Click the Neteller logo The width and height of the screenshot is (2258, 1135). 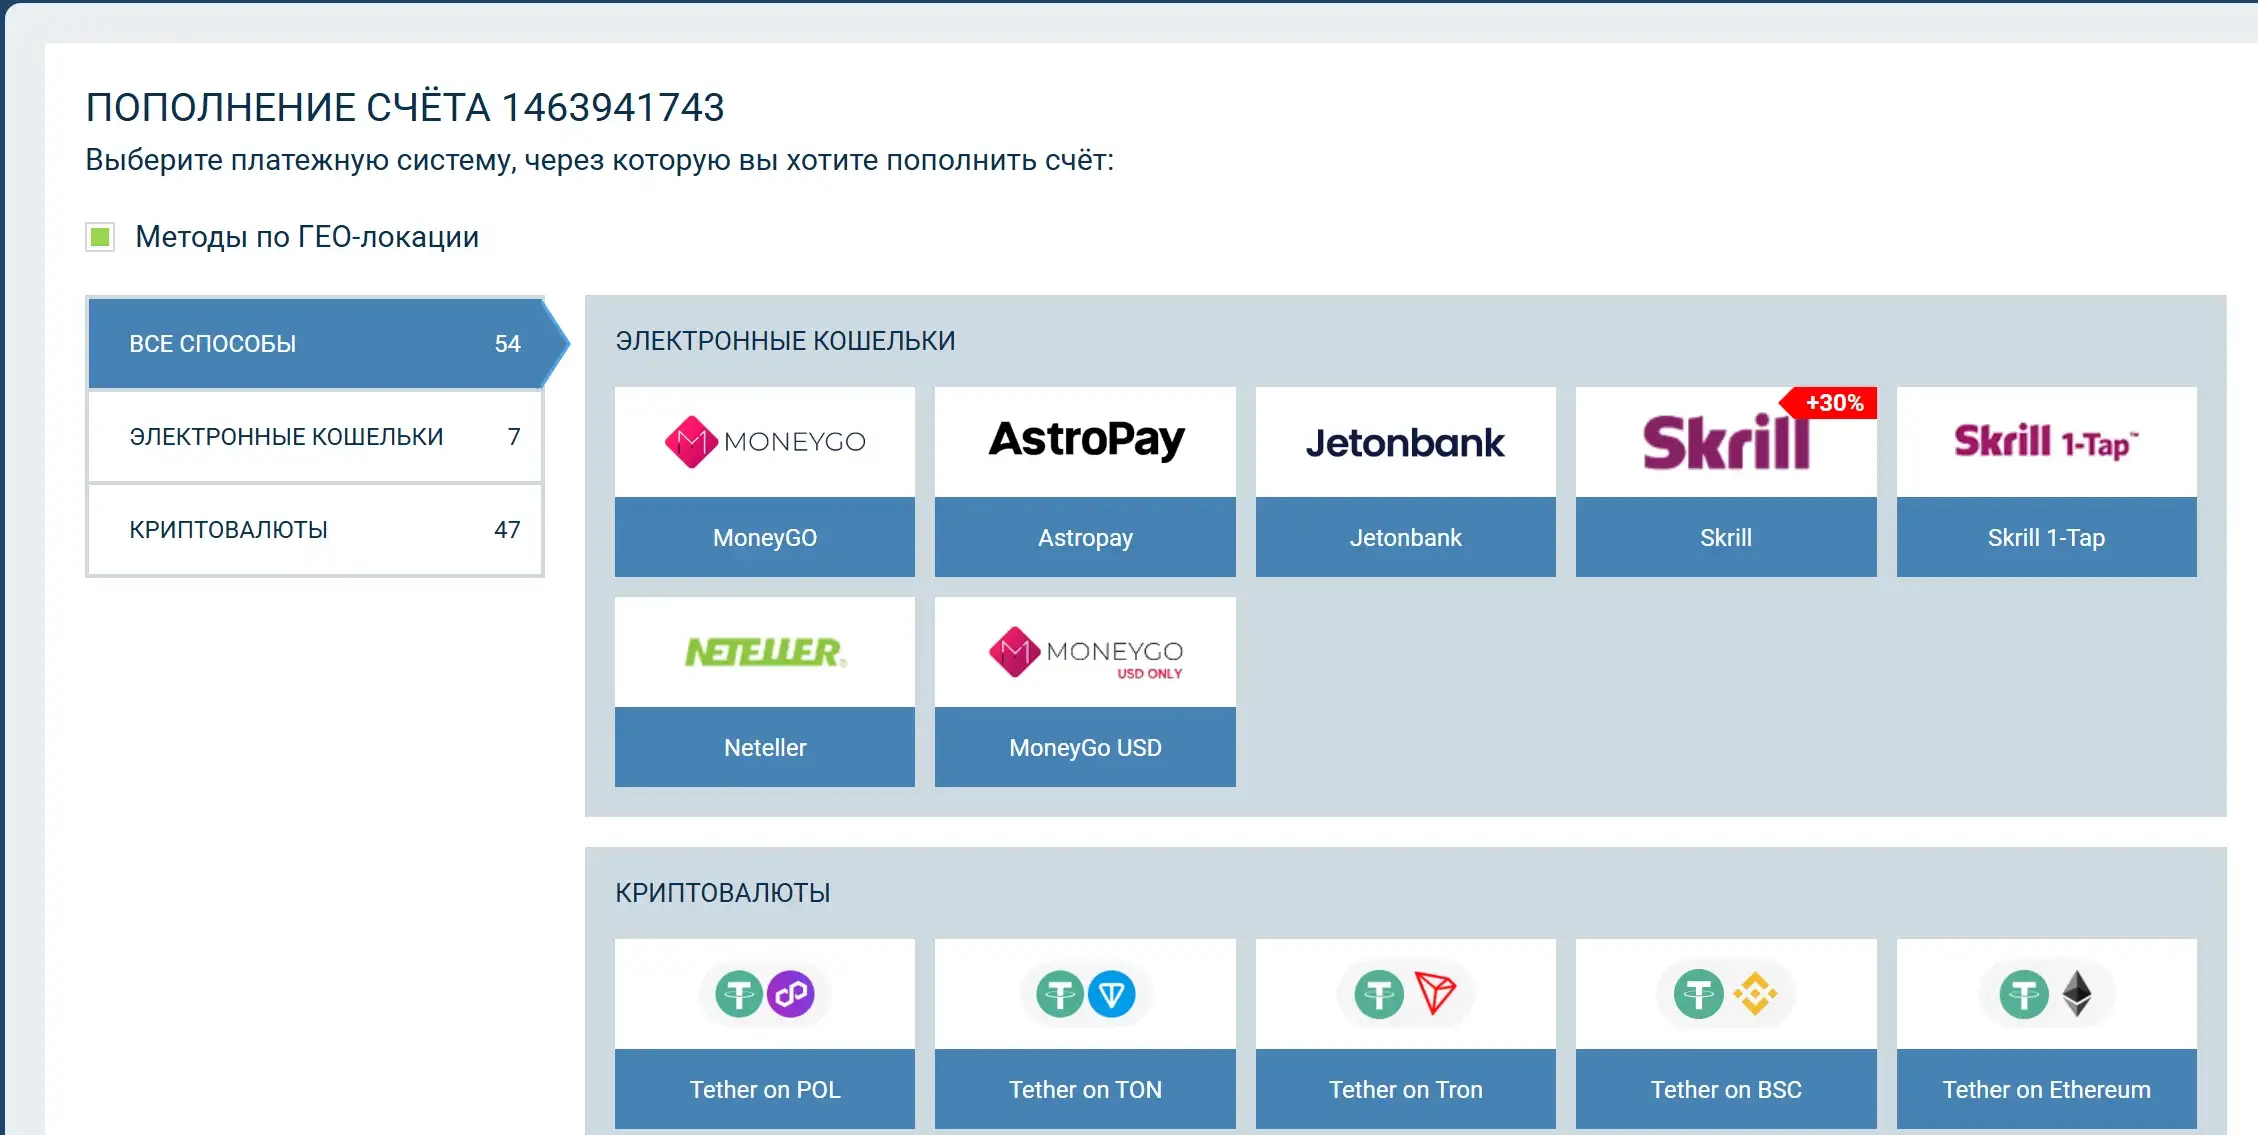coord(765,650)
